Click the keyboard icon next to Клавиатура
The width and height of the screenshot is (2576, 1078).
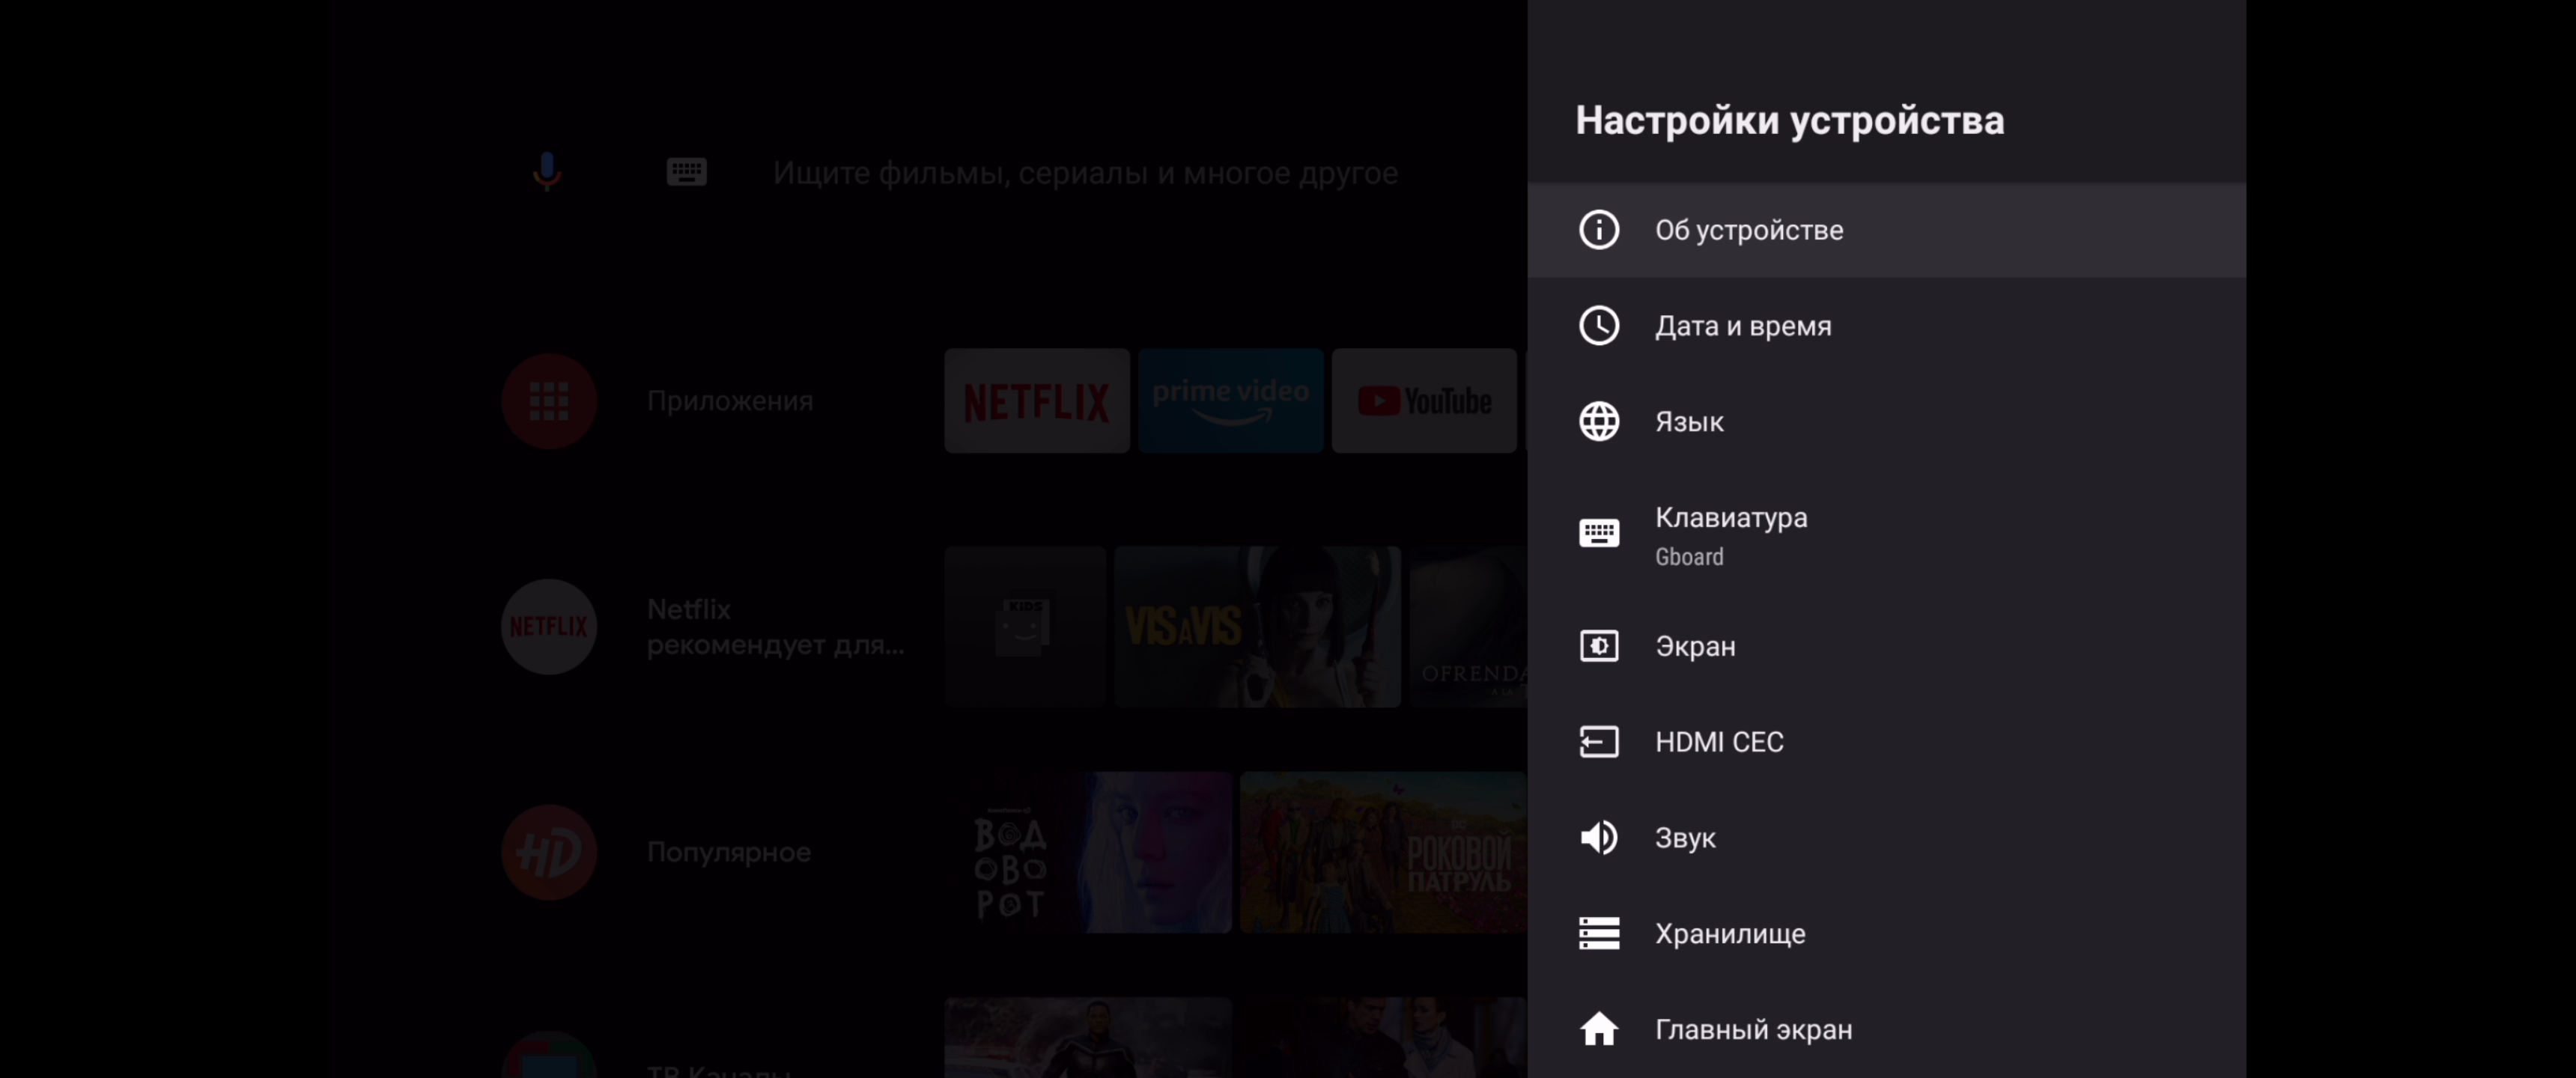[1598, 533]
